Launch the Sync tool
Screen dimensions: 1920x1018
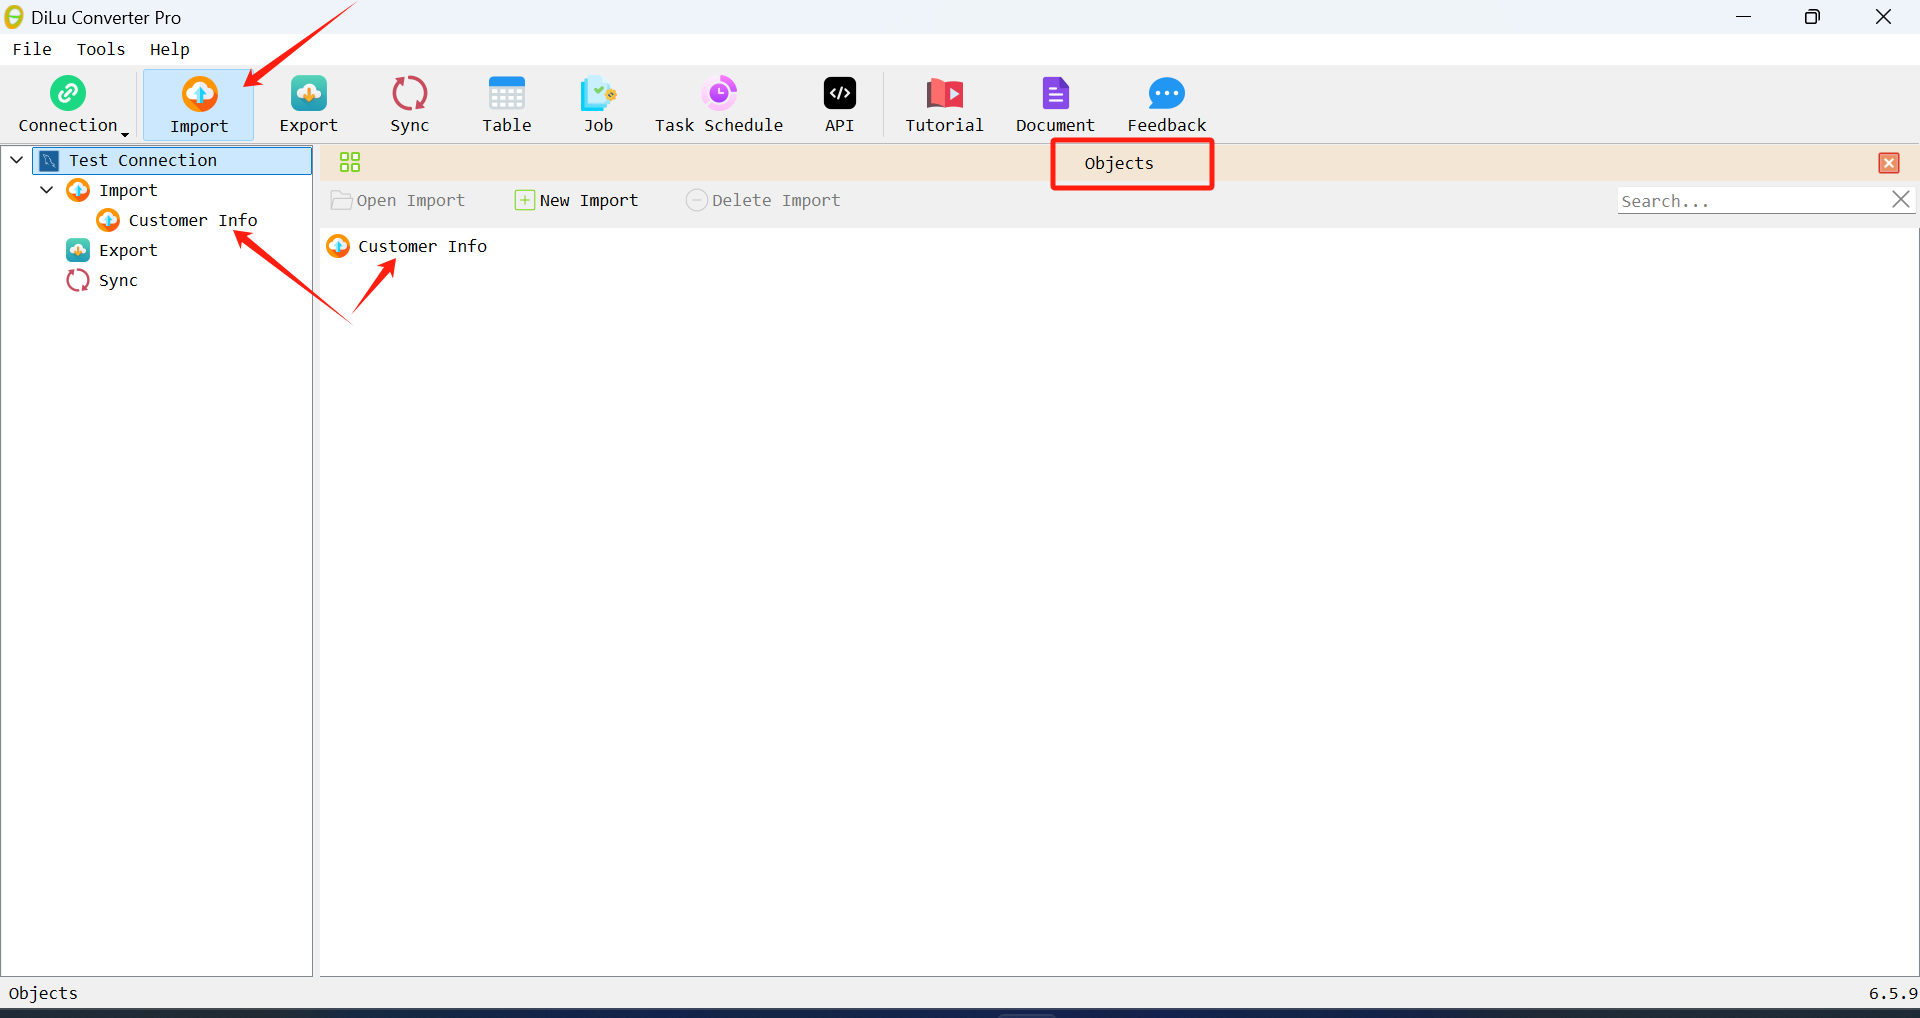point(410,104)
